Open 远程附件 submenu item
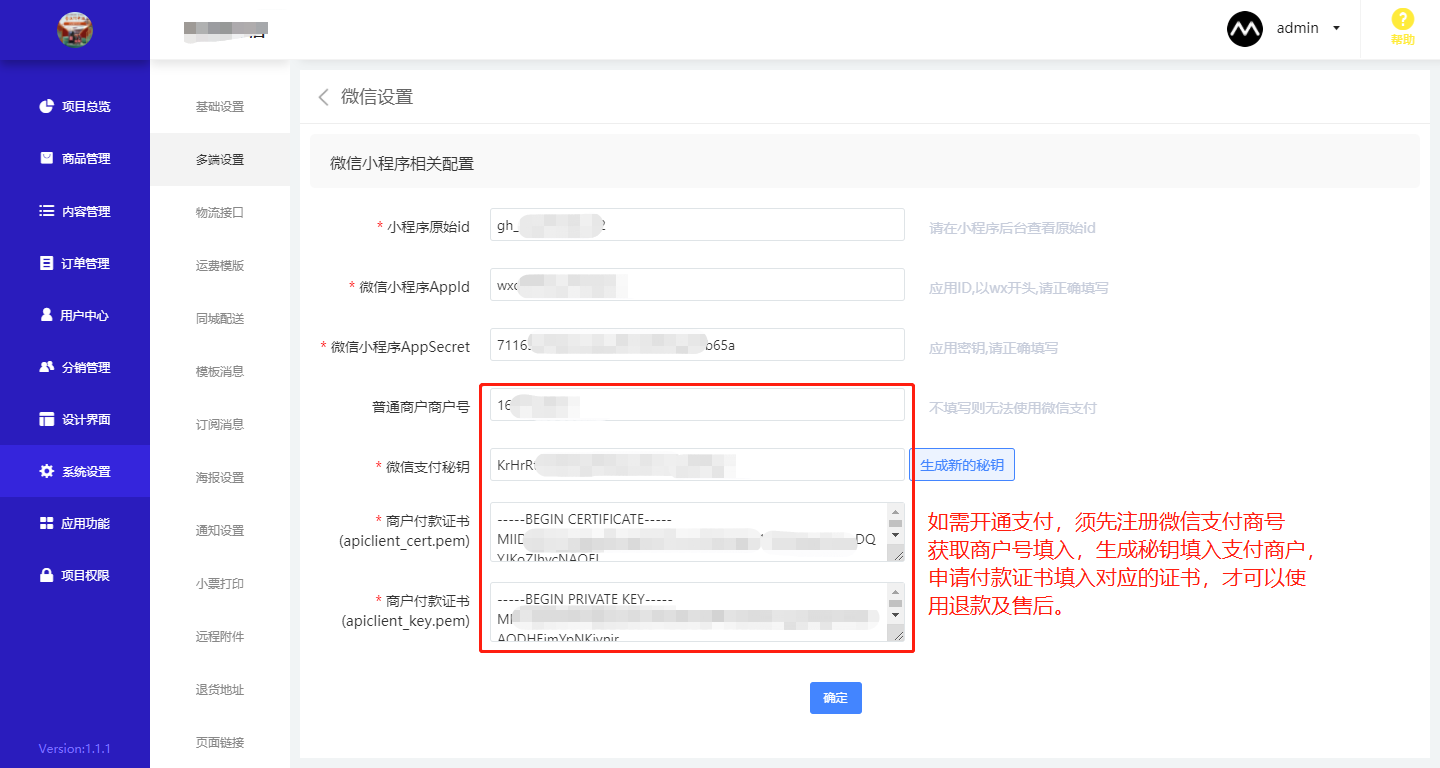 coord(220,637)
